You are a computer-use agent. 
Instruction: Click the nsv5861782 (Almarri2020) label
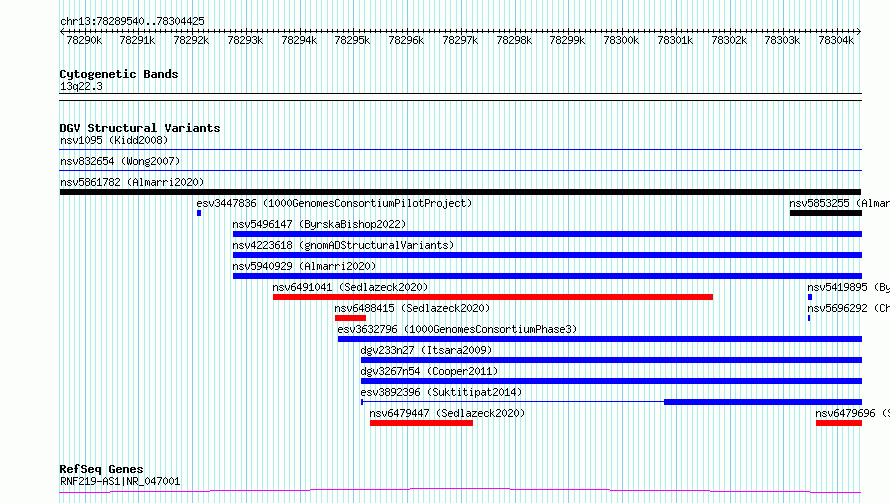coord(132,182)
